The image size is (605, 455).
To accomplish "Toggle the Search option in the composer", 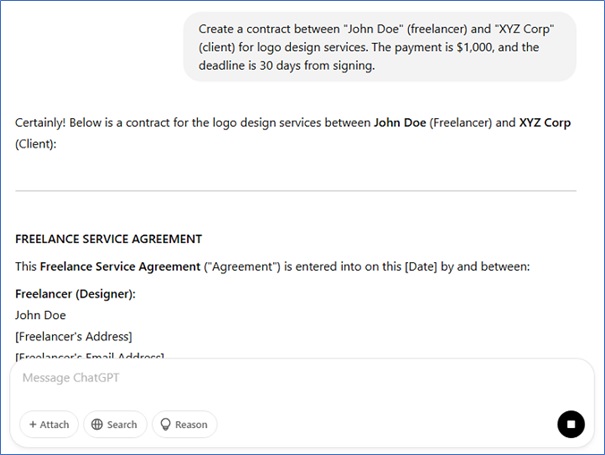I will (115, 425).
